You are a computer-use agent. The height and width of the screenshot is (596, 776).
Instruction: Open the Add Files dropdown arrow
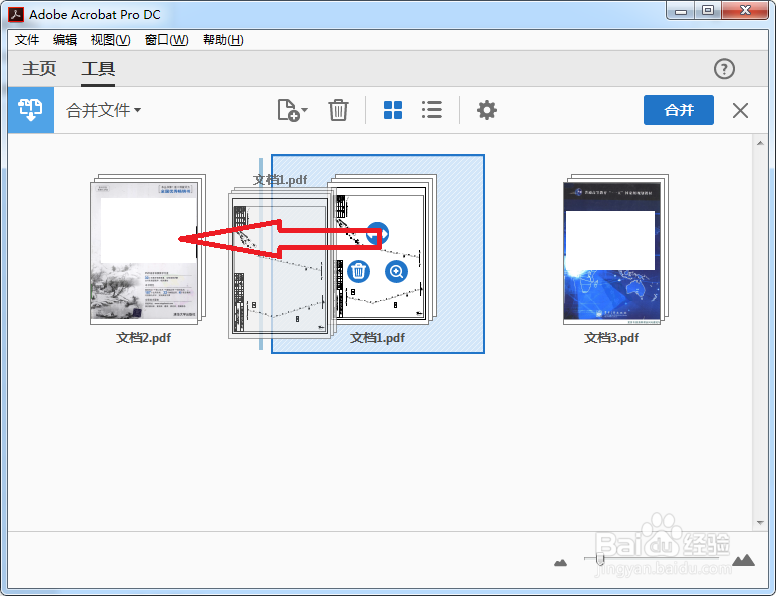click(304, 110)
